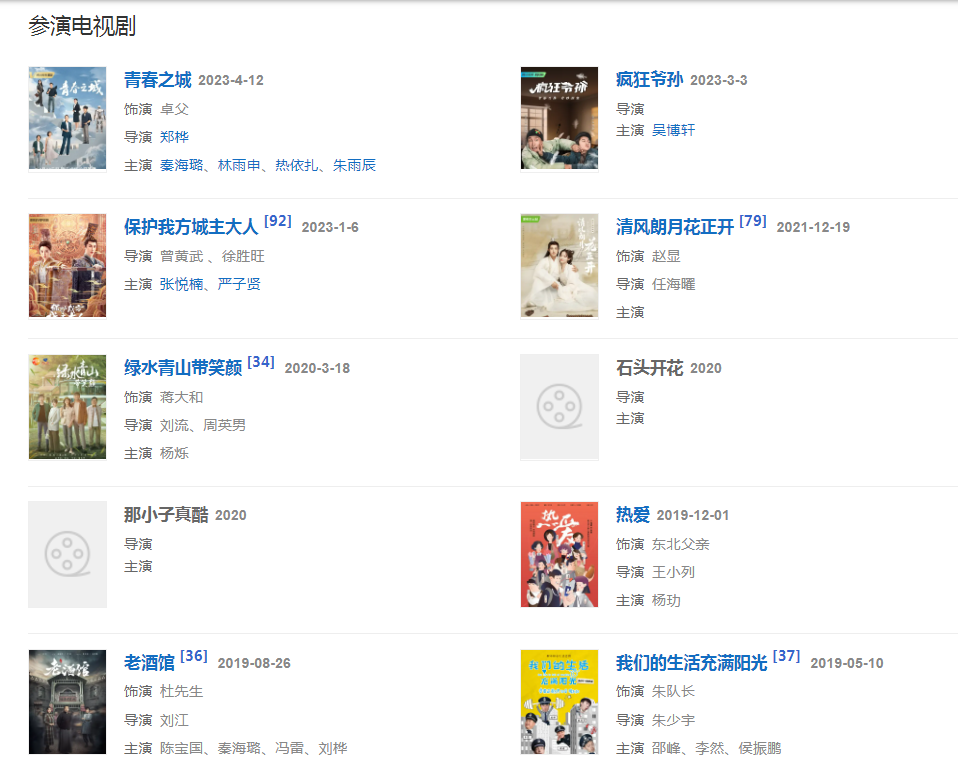
Task: Open the 热爱 poster thumbnail
Action: click(x=559, y=554)
